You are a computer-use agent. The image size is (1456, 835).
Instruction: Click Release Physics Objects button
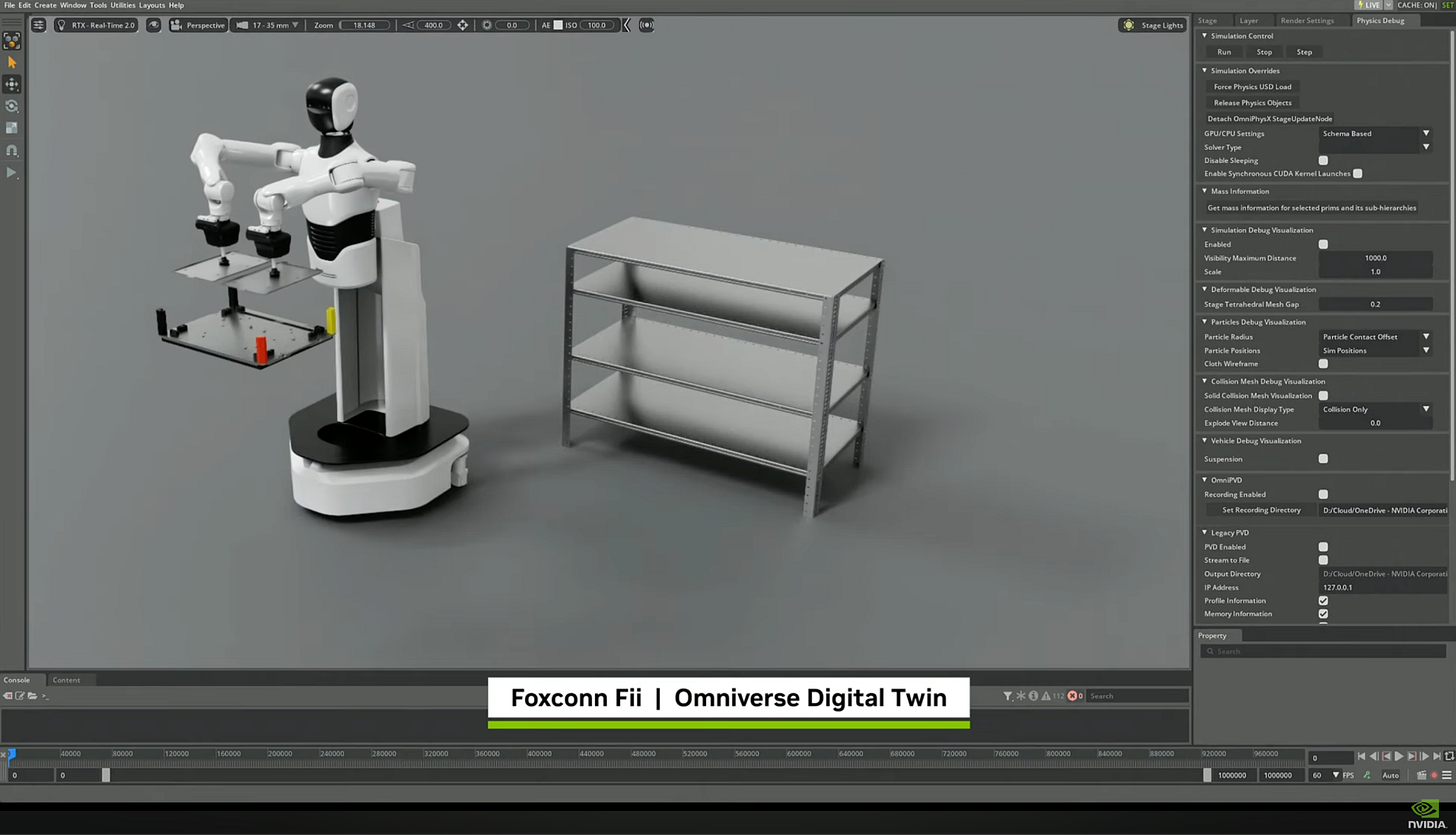(1252, 103)
